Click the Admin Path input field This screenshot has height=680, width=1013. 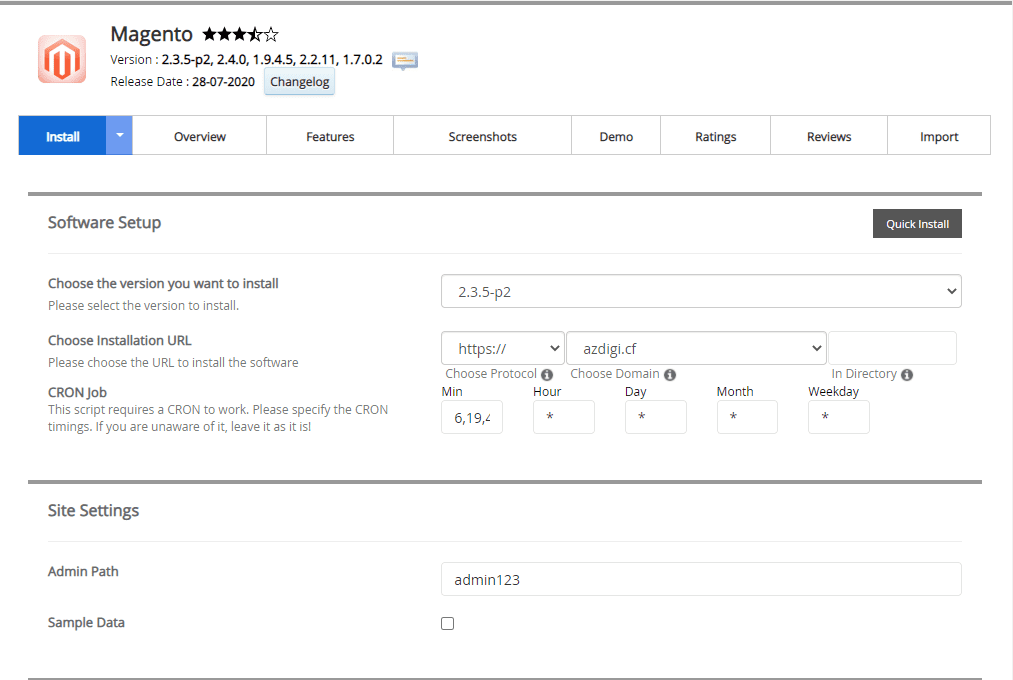[x=700, y=578]
